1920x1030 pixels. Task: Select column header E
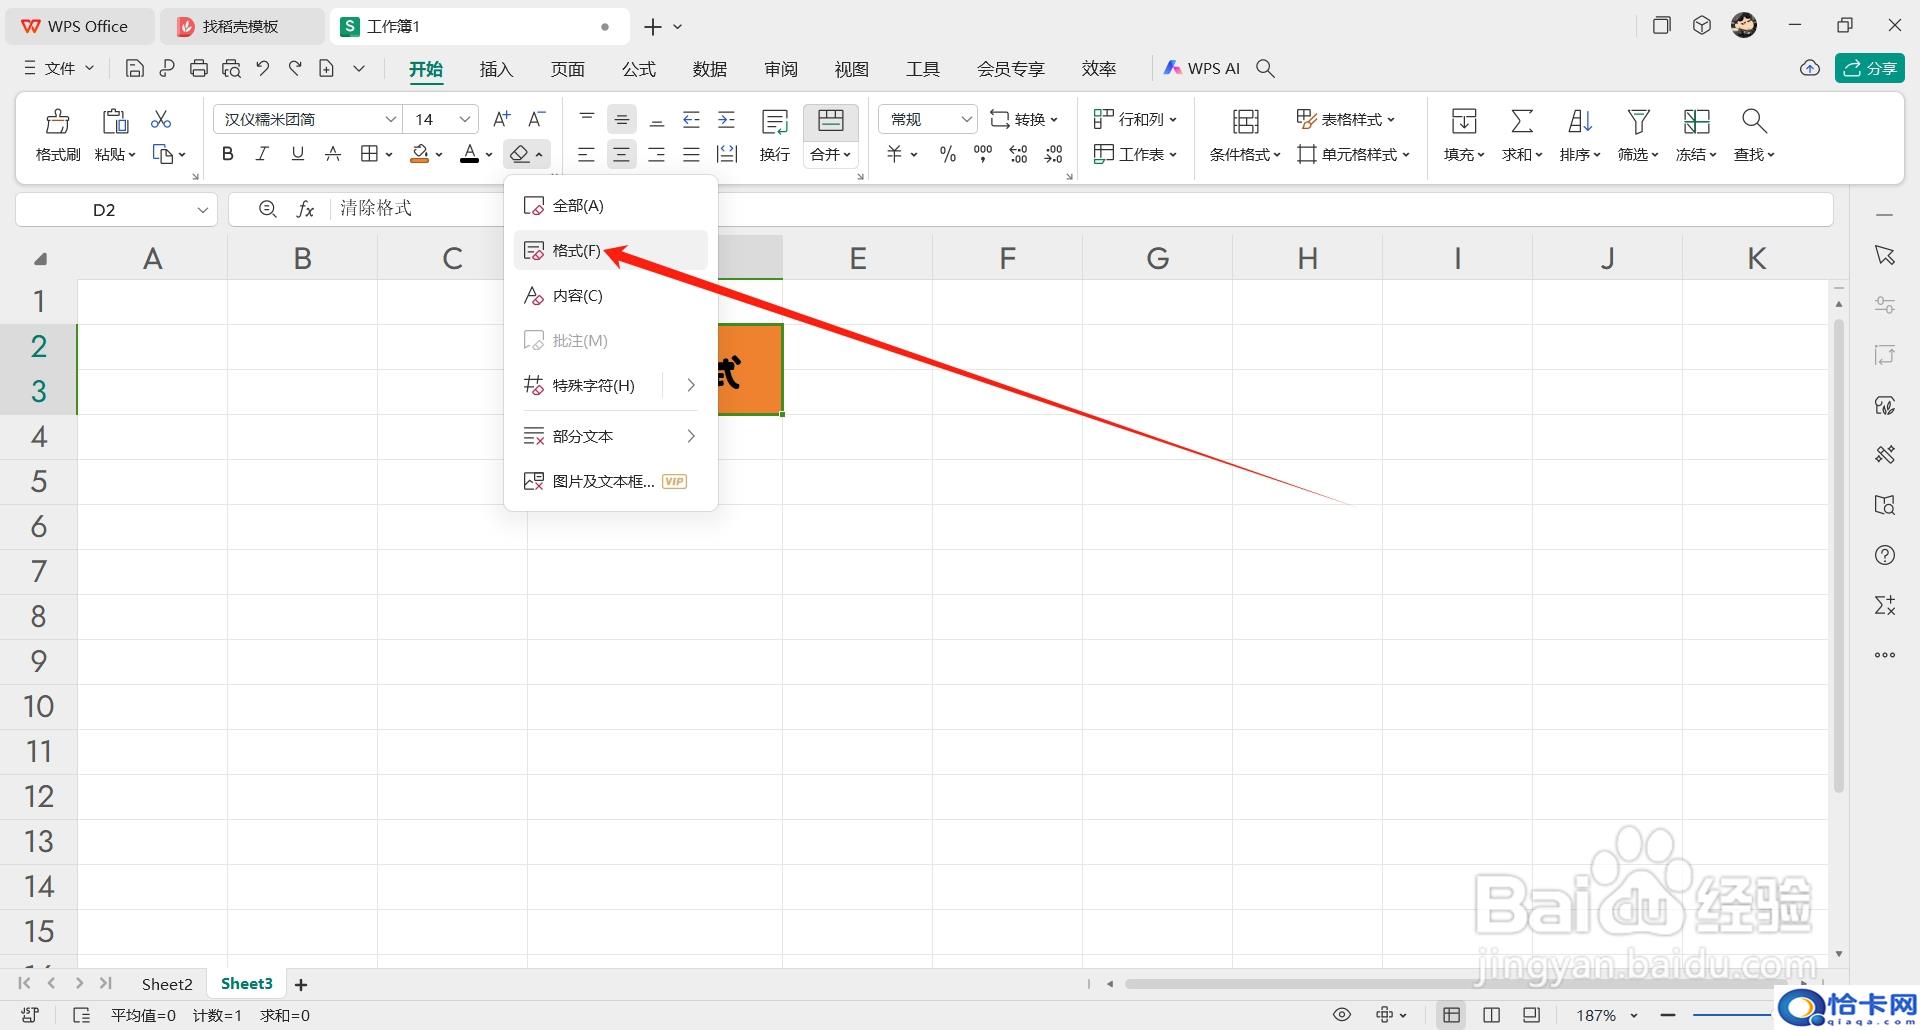(857, 259)
